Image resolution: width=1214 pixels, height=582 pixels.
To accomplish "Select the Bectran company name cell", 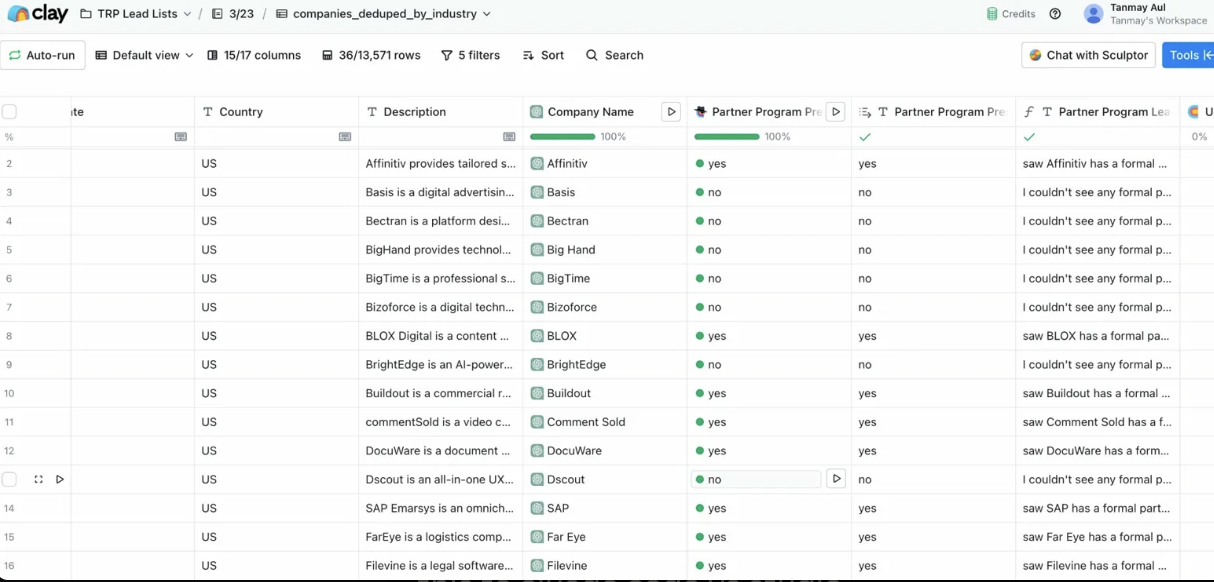I will (x=604, y=221).
